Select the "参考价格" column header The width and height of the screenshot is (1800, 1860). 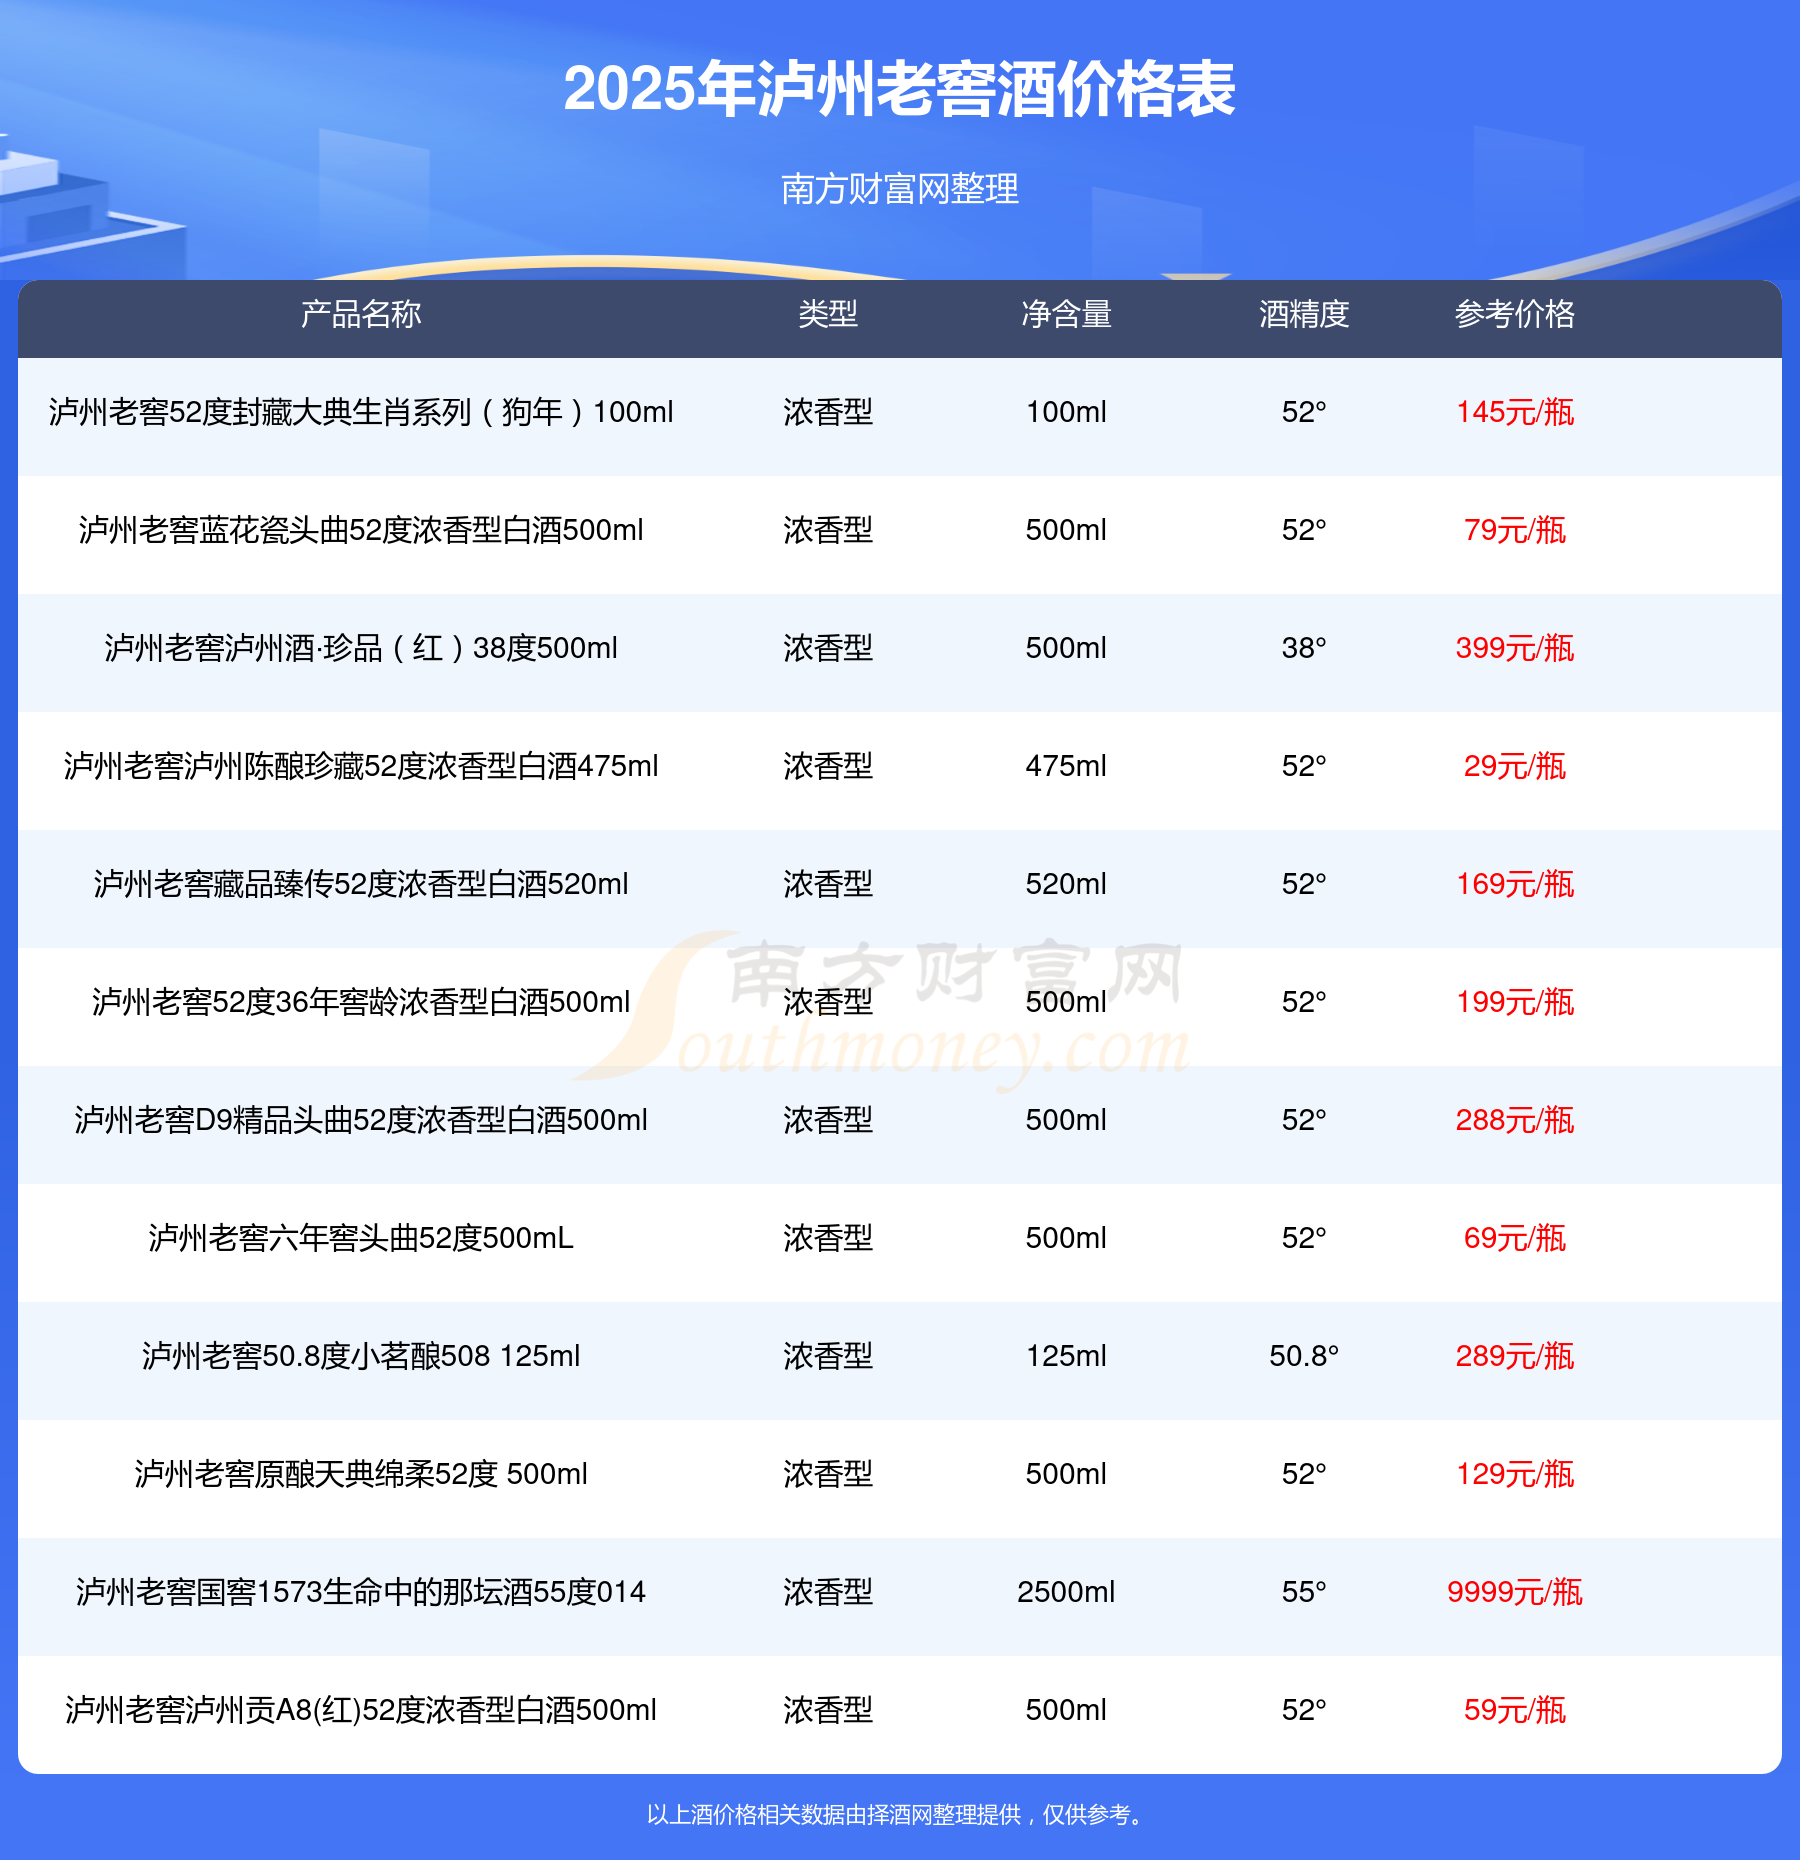click(1515, 314)
